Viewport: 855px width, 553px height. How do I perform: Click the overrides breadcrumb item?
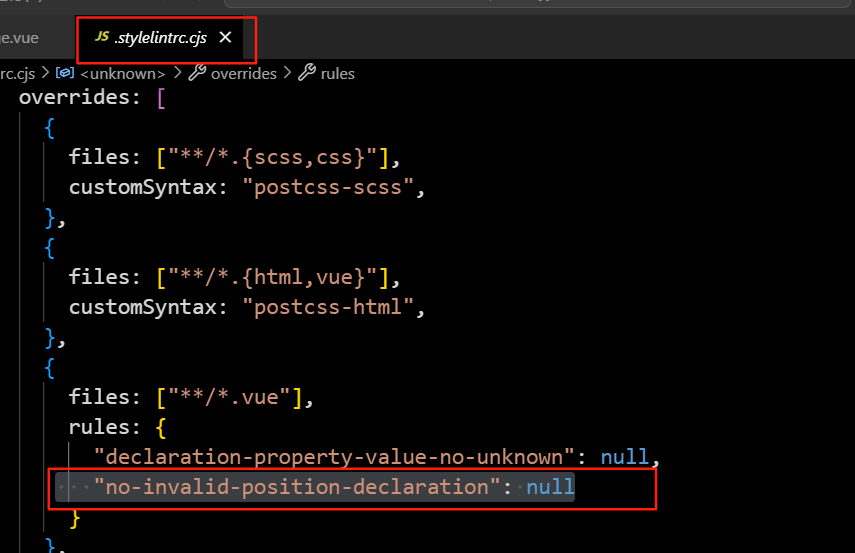click(244, 74)
